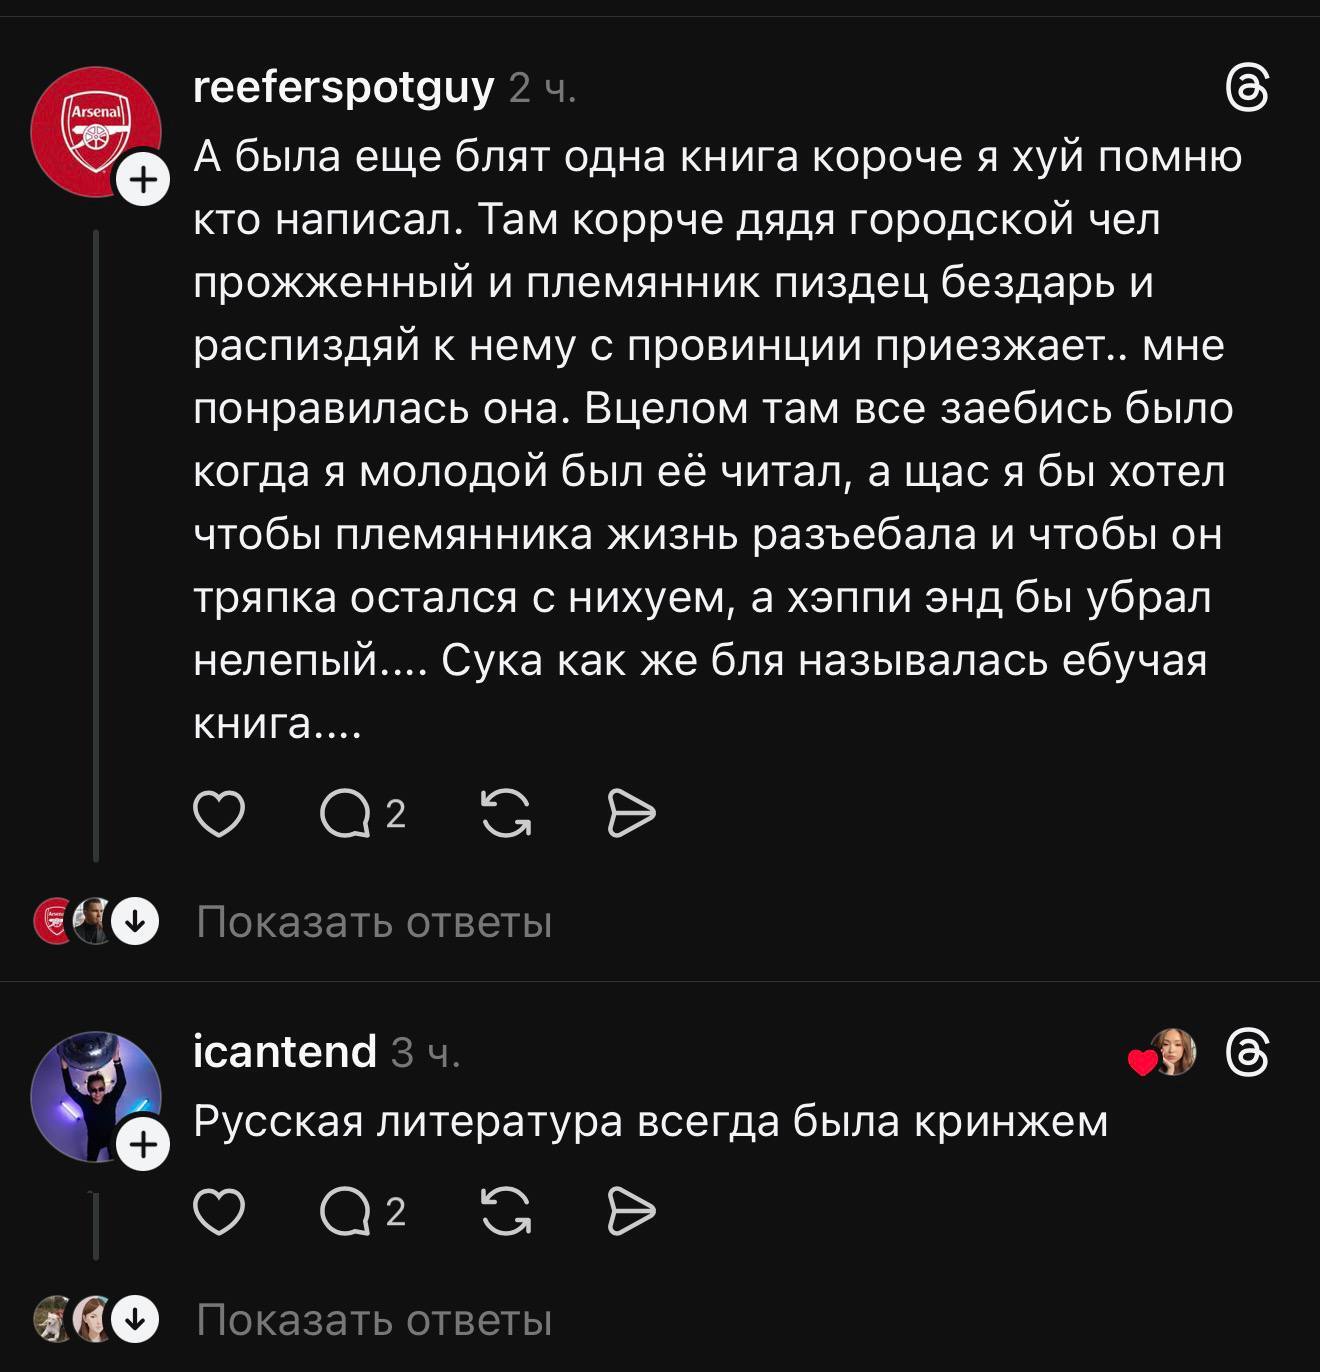This screenshot has height=1372, width=1320.
Task: Repost the icantend post
Action: (x=506, y=1211)
